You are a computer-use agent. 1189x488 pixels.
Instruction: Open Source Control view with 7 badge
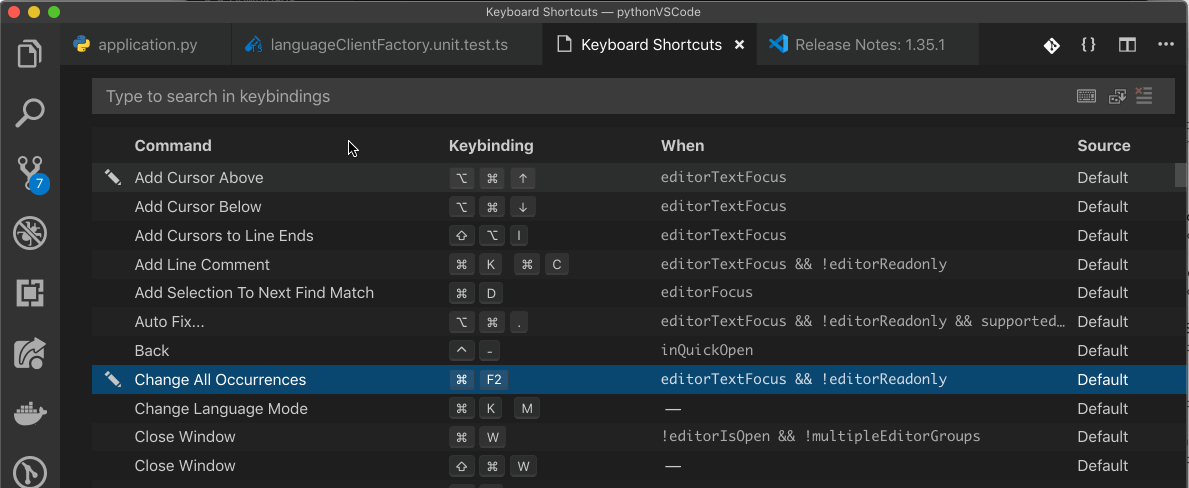coord(31,174)
